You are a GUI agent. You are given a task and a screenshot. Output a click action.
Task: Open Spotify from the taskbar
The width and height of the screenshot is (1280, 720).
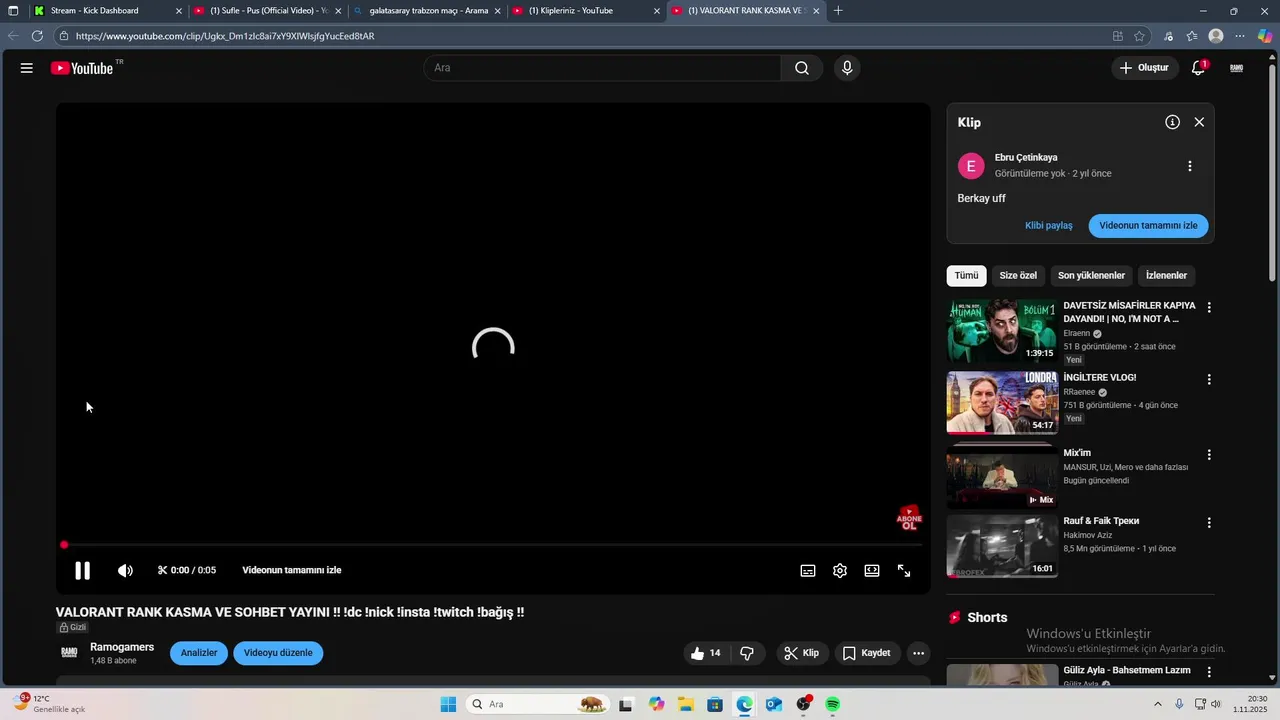coord(833,704)
